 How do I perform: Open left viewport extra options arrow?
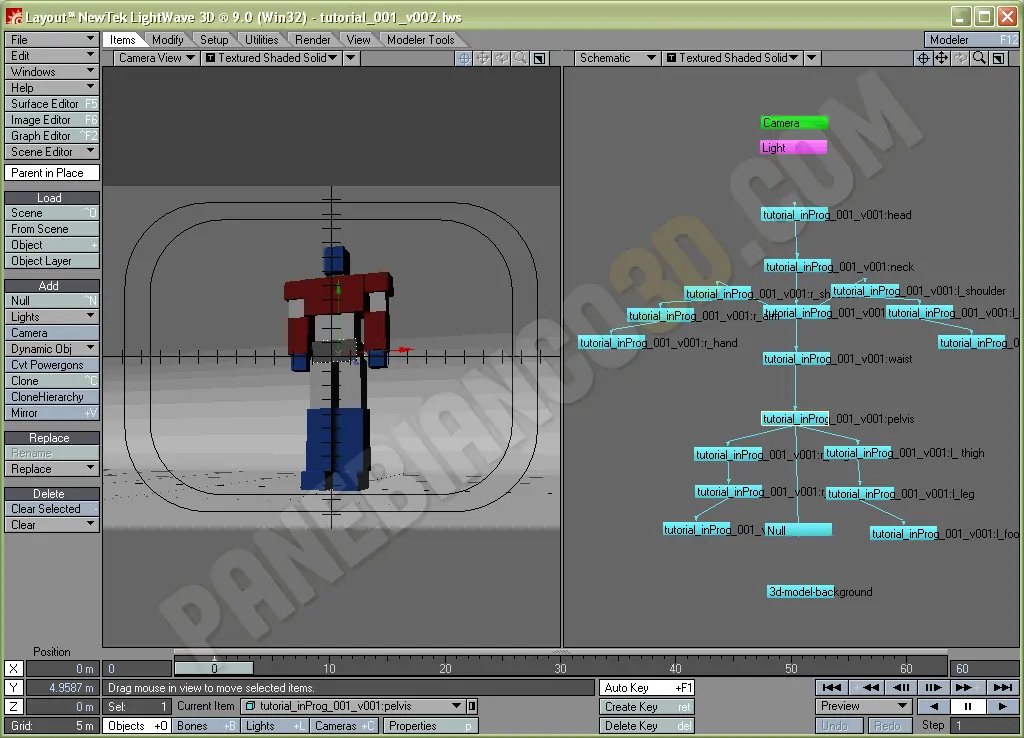click(351, 58)
